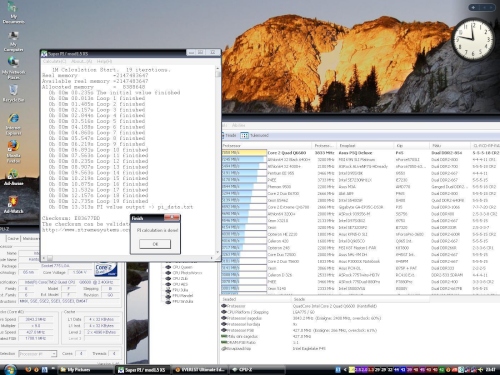Expand hidden system tray icons arrow
Viewport: 500px width, 375px height.
tap(345, 370)
